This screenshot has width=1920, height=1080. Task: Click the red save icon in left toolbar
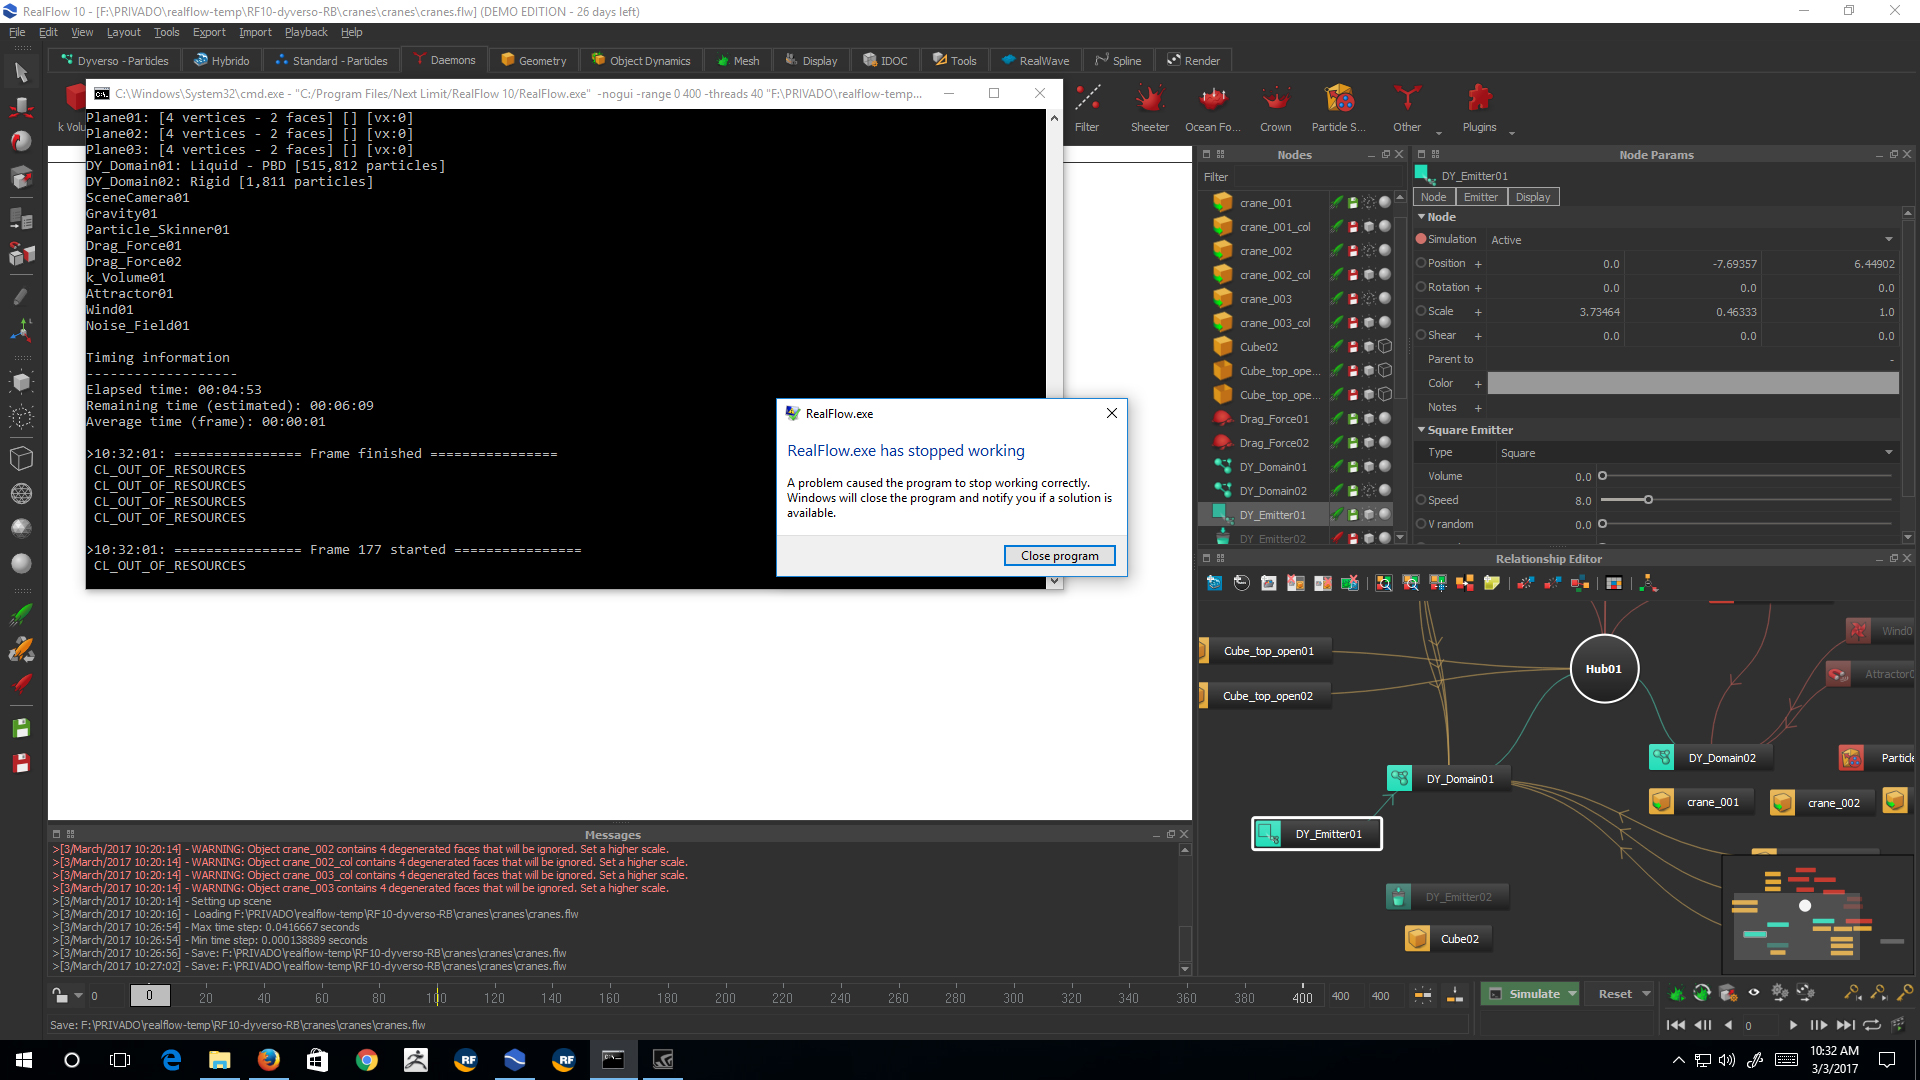tap(21, 763)
